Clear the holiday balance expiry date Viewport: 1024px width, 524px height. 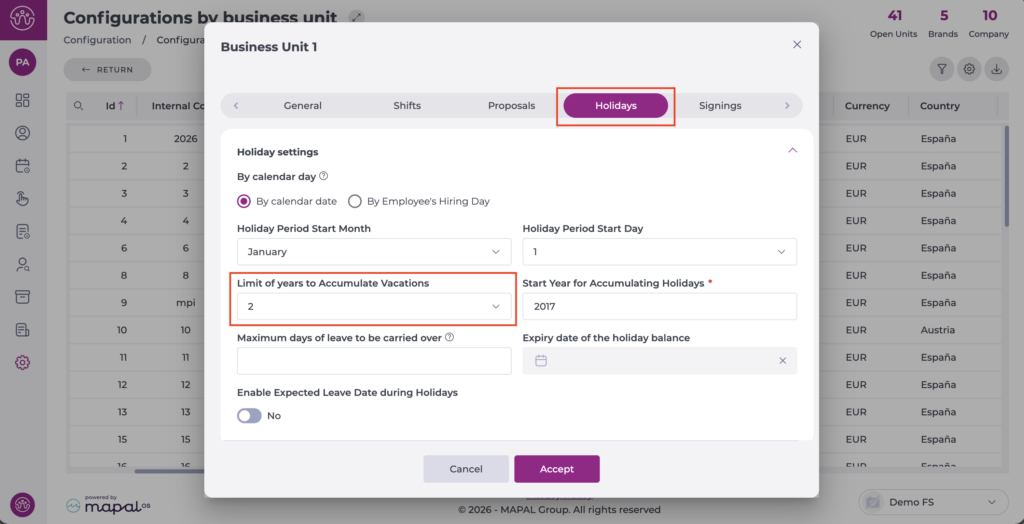[x=782, y=361]
